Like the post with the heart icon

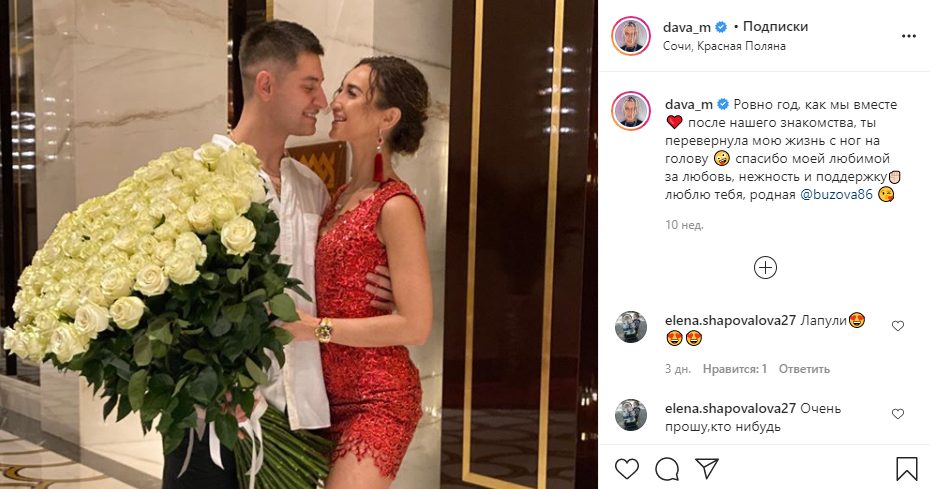pos(626,469)
